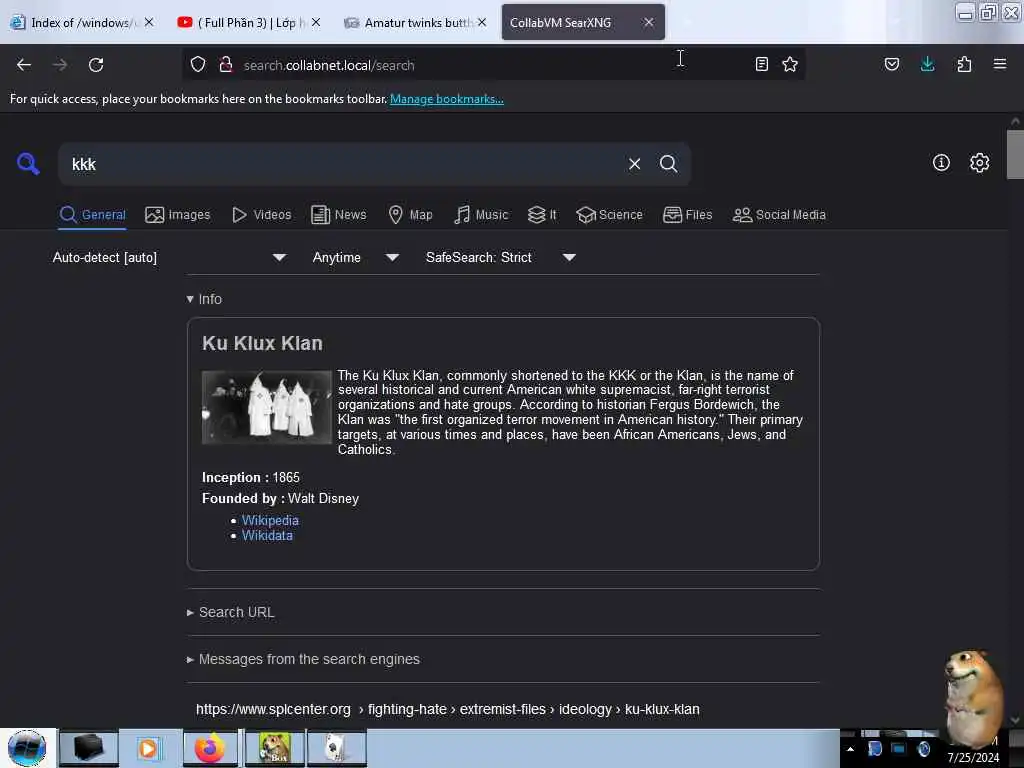Expand the Search URL section

(230, 613)
